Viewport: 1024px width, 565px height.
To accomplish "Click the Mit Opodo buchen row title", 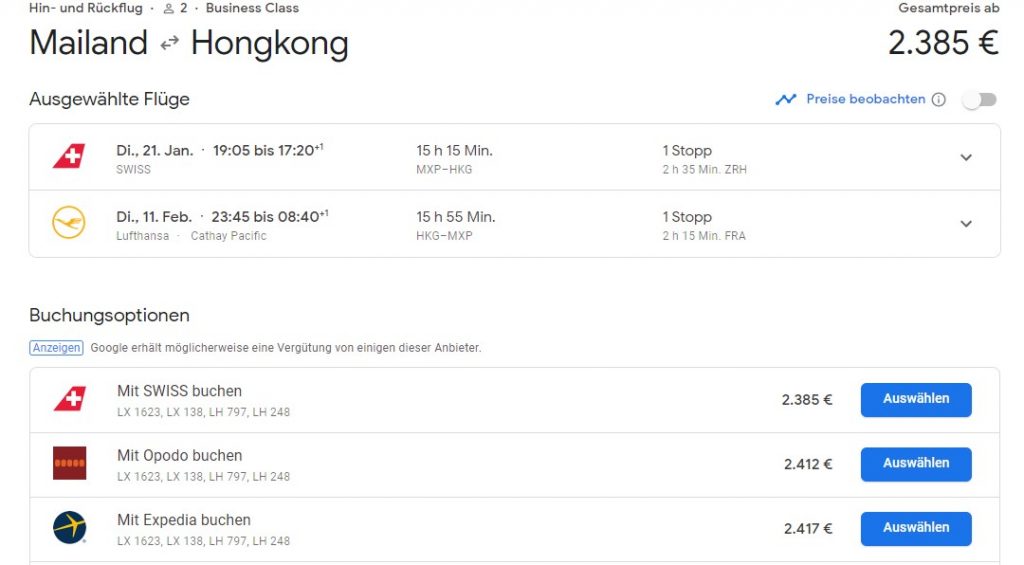I will point(179,455).
